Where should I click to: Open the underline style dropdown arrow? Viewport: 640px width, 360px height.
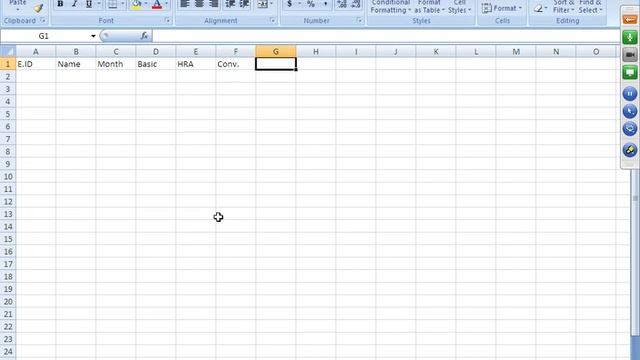[98, 4]
